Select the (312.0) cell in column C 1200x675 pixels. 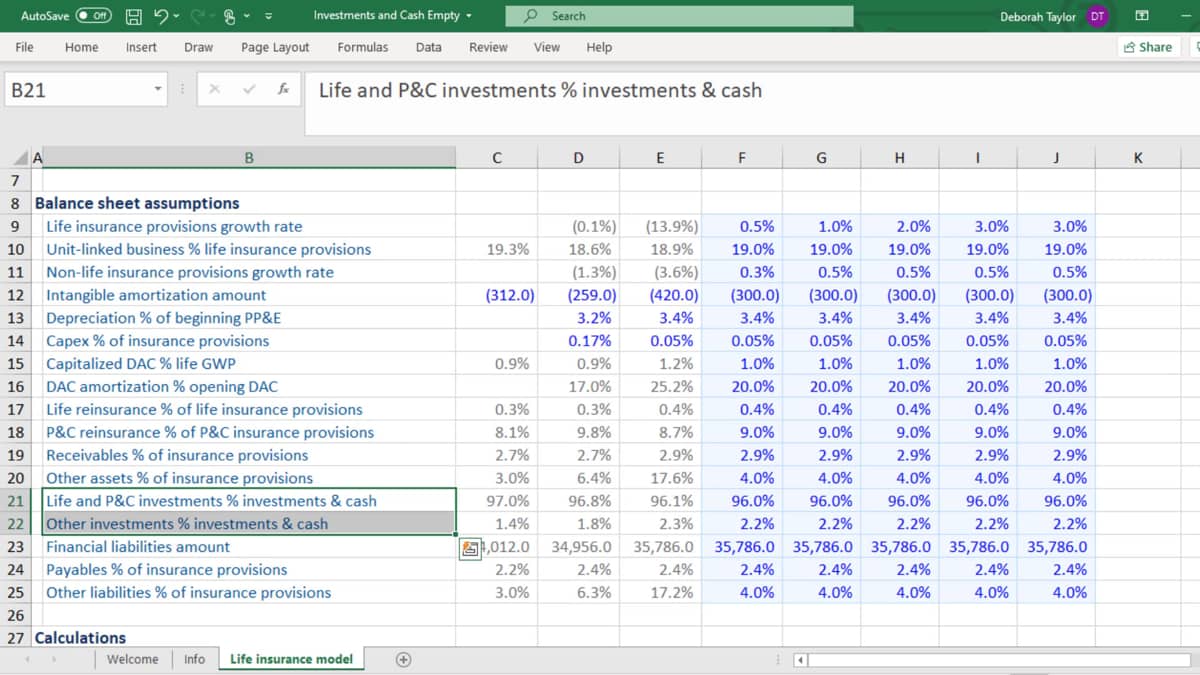point(497,295)
